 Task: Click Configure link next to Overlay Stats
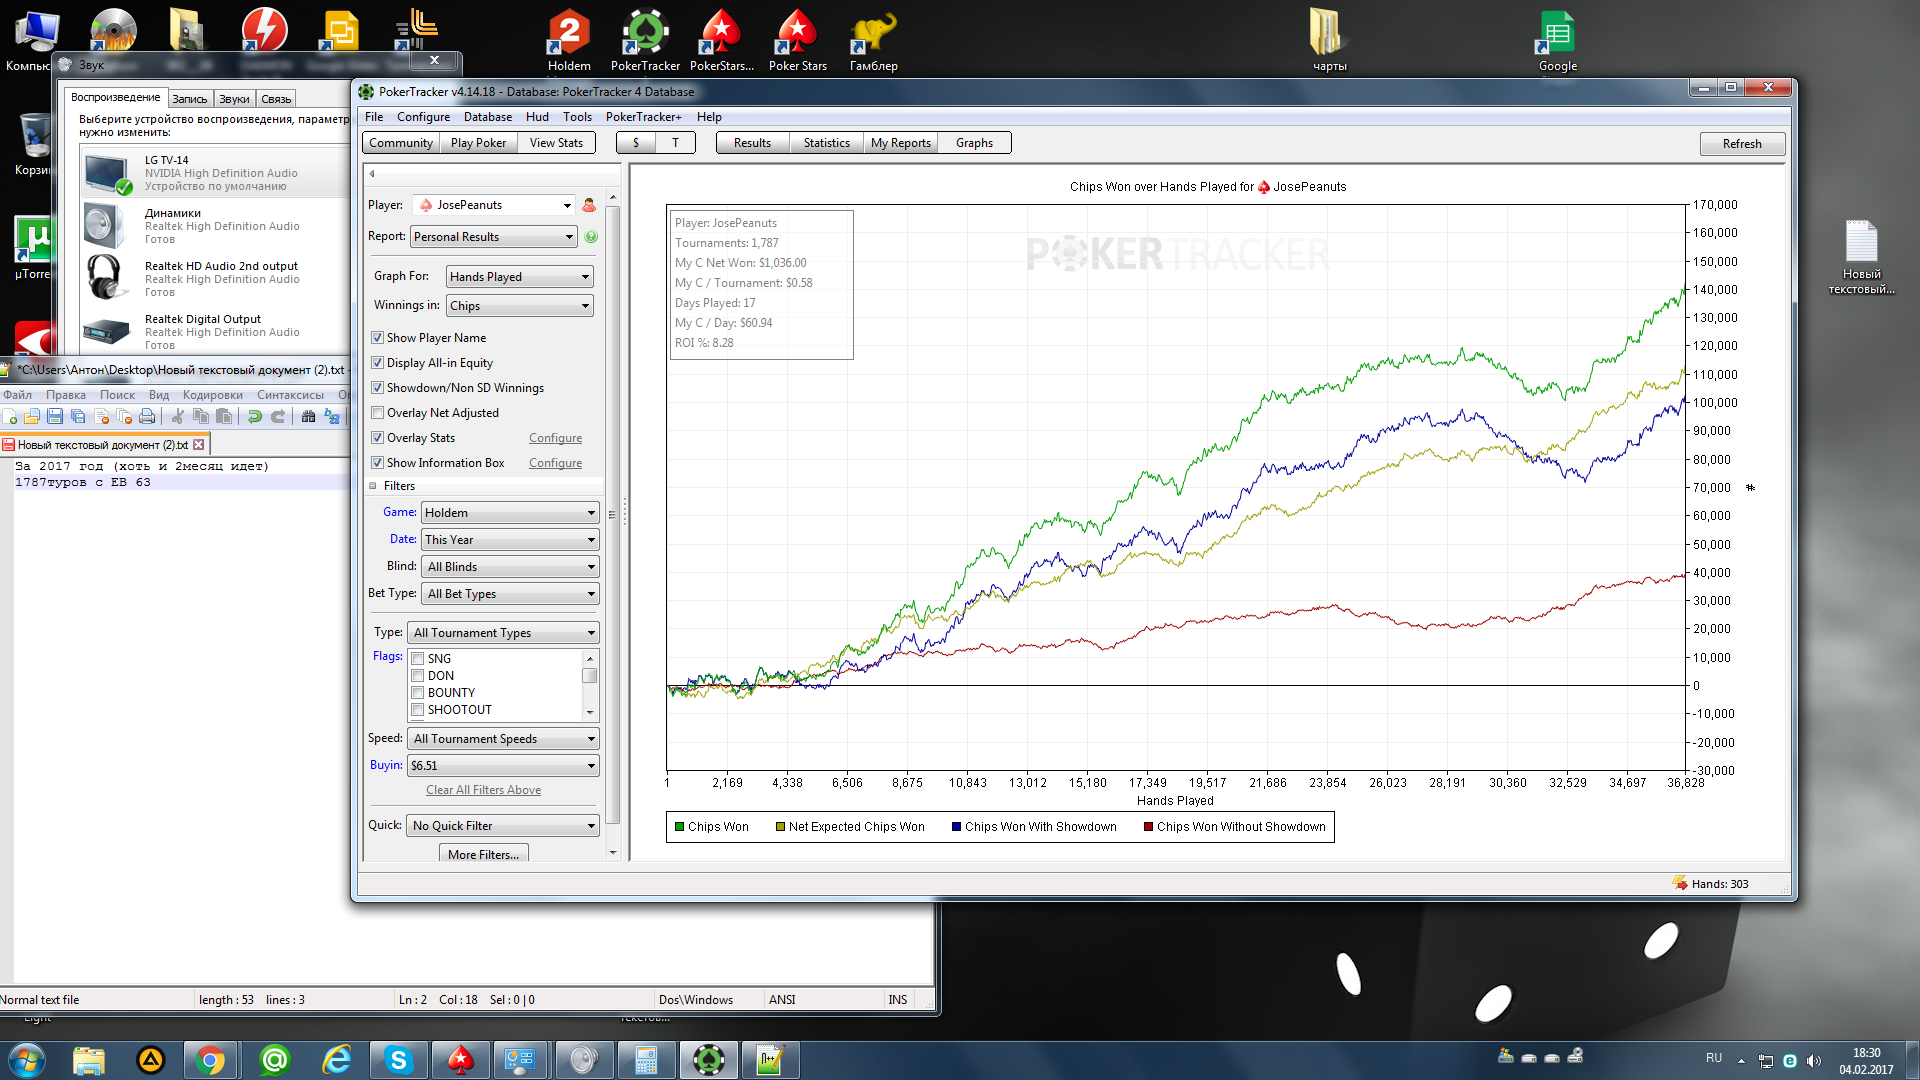pyautogui.click(x=555, y=438)
